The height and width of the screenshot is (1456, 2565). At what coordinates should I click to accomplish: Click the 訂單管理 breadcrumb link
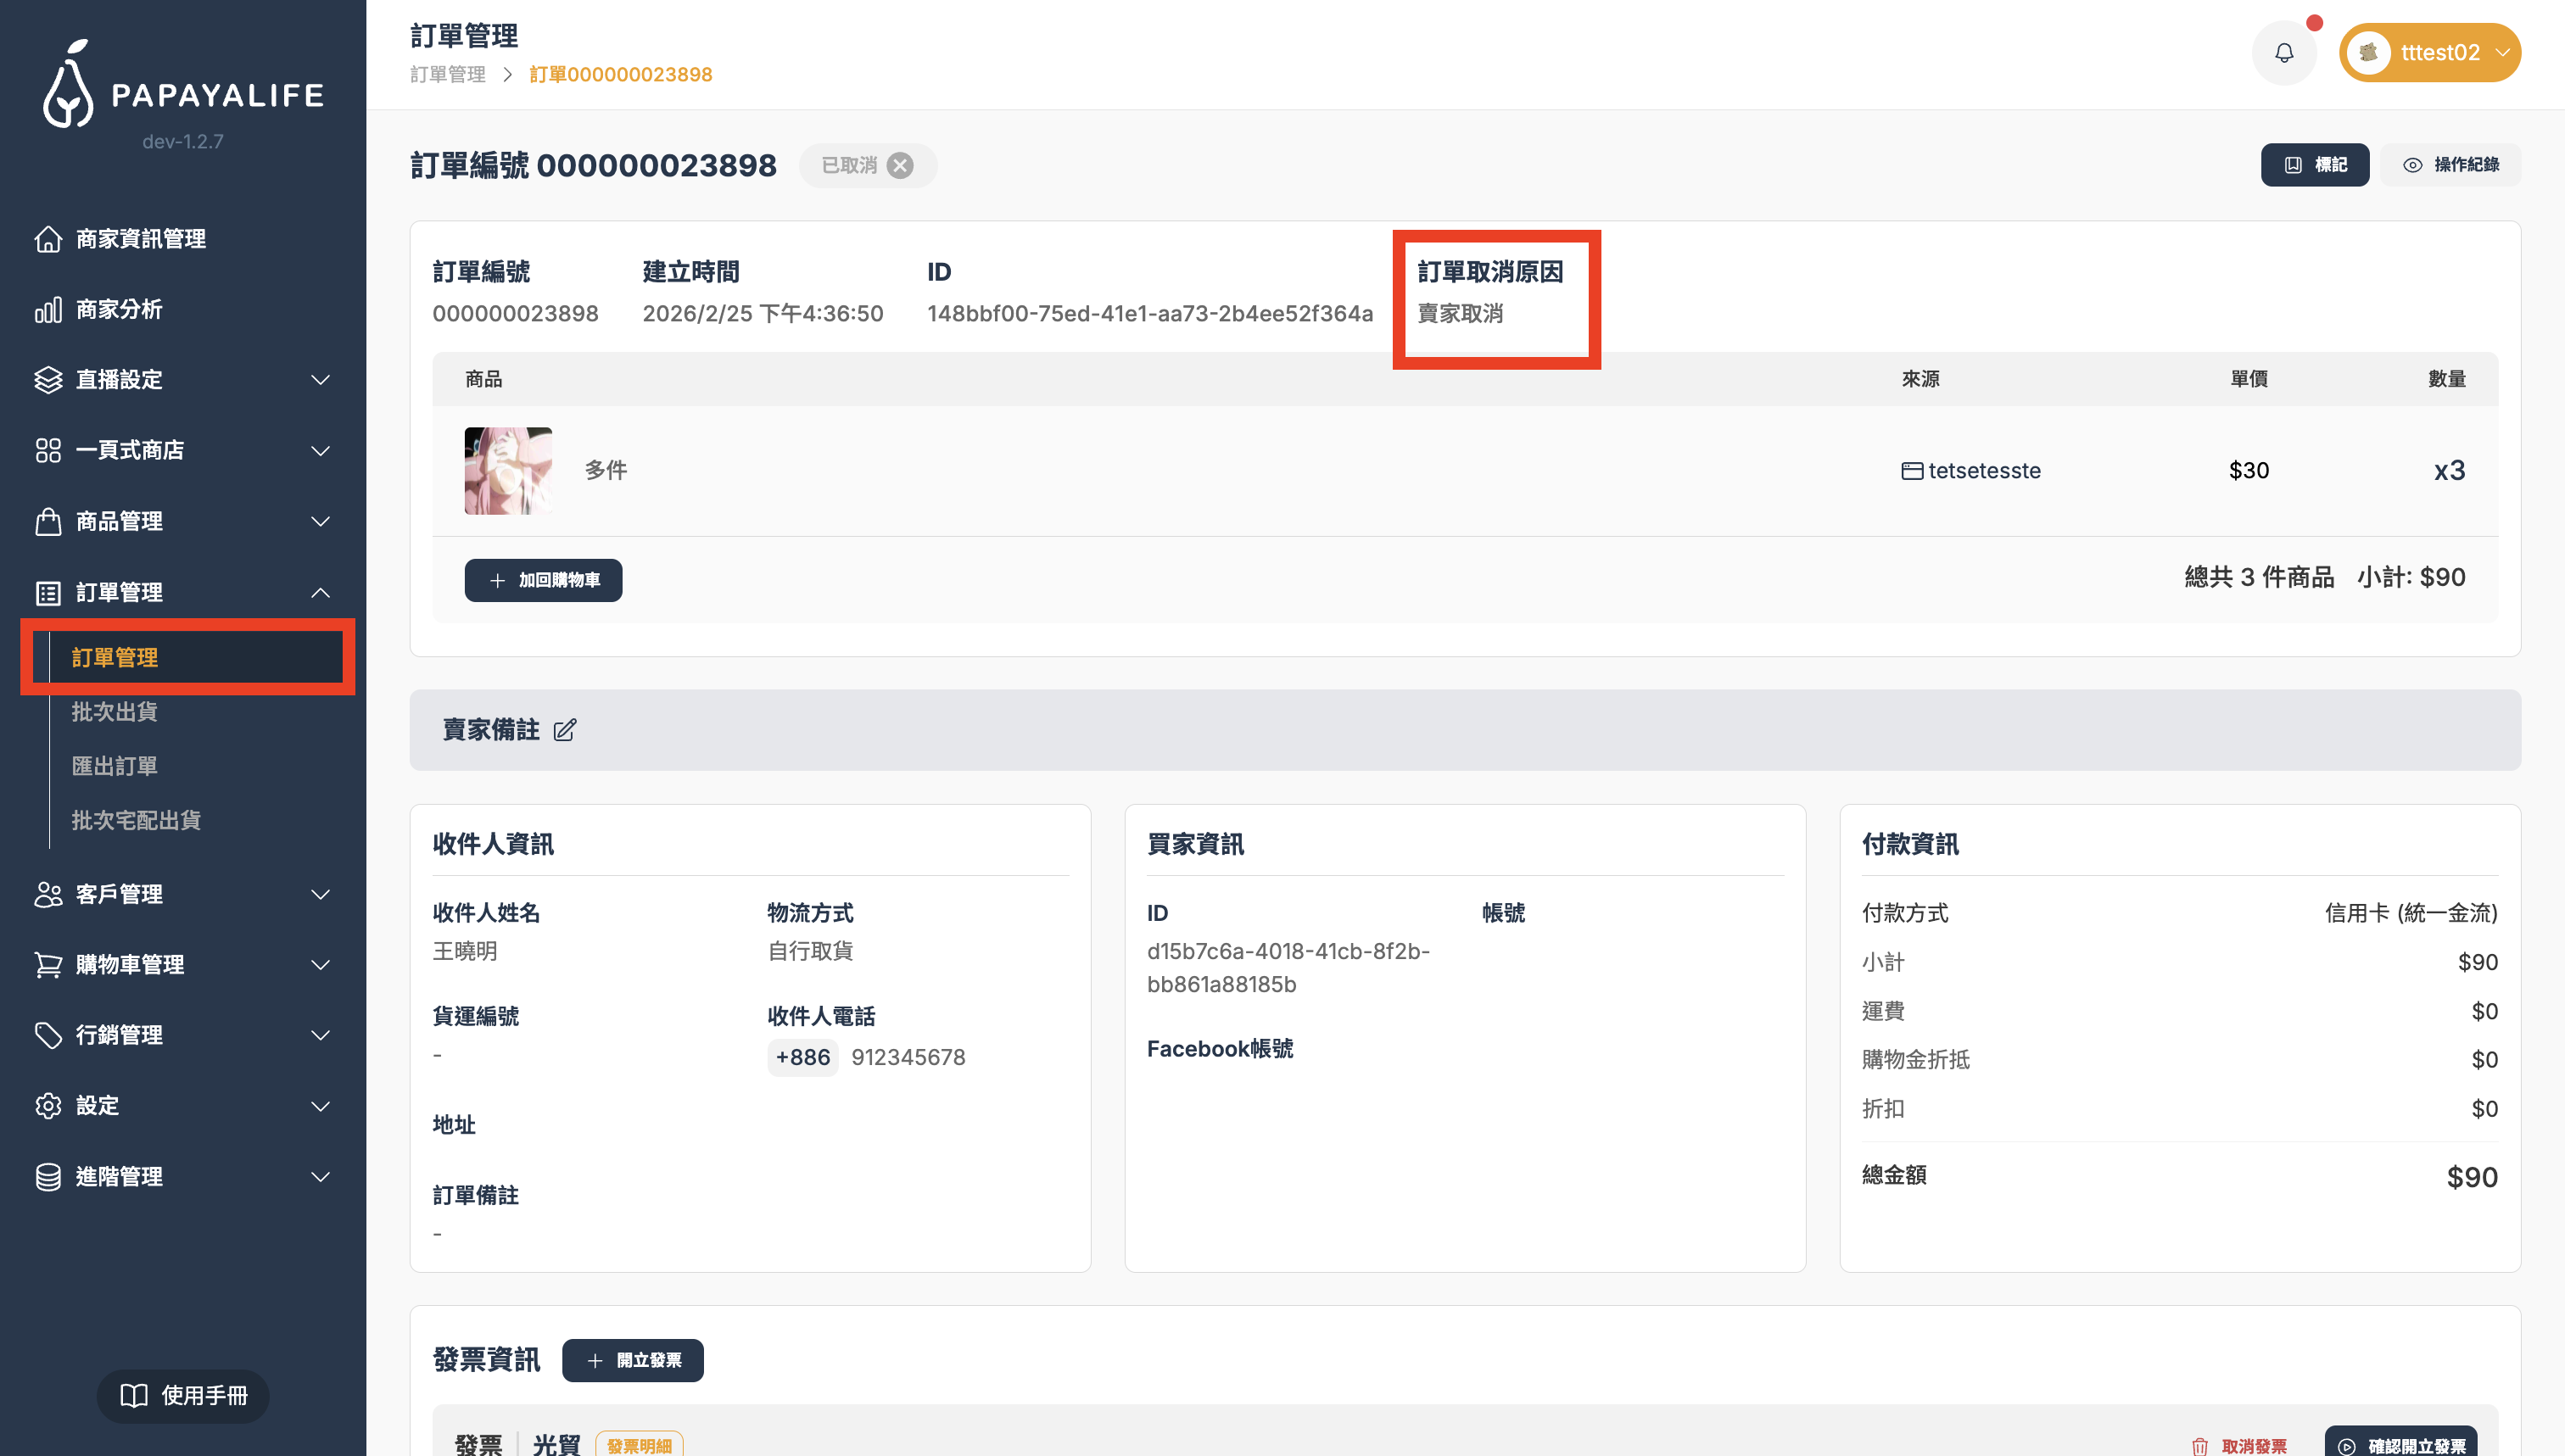pos(447,75)
